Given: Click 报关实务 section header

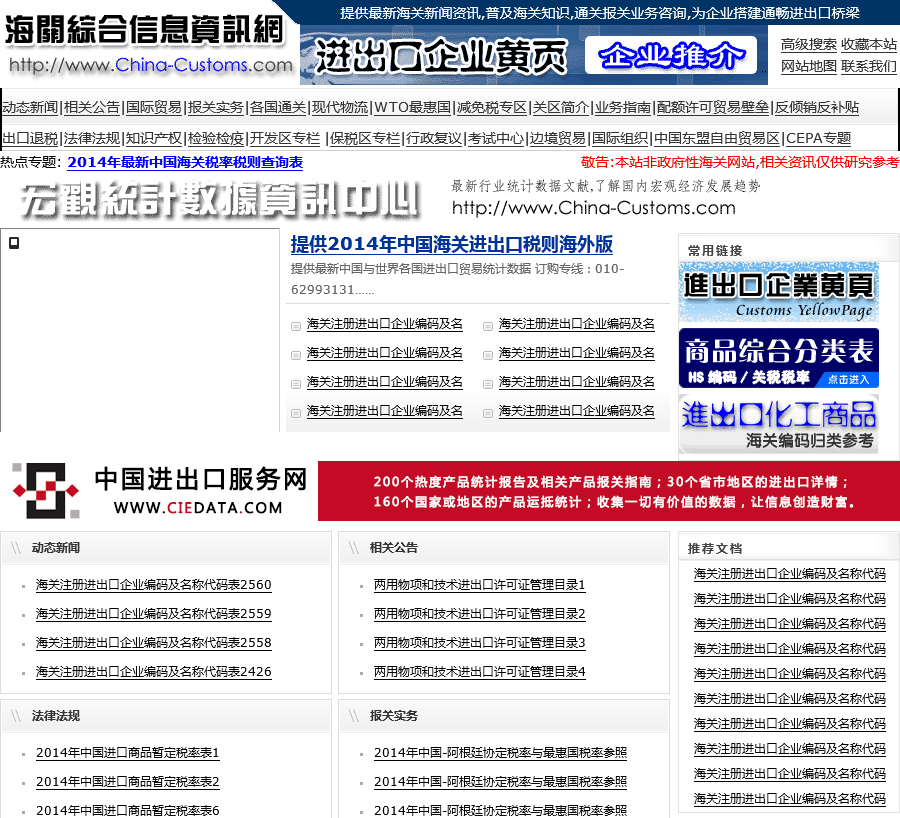Looking at the screenshot, I should 394,716.
